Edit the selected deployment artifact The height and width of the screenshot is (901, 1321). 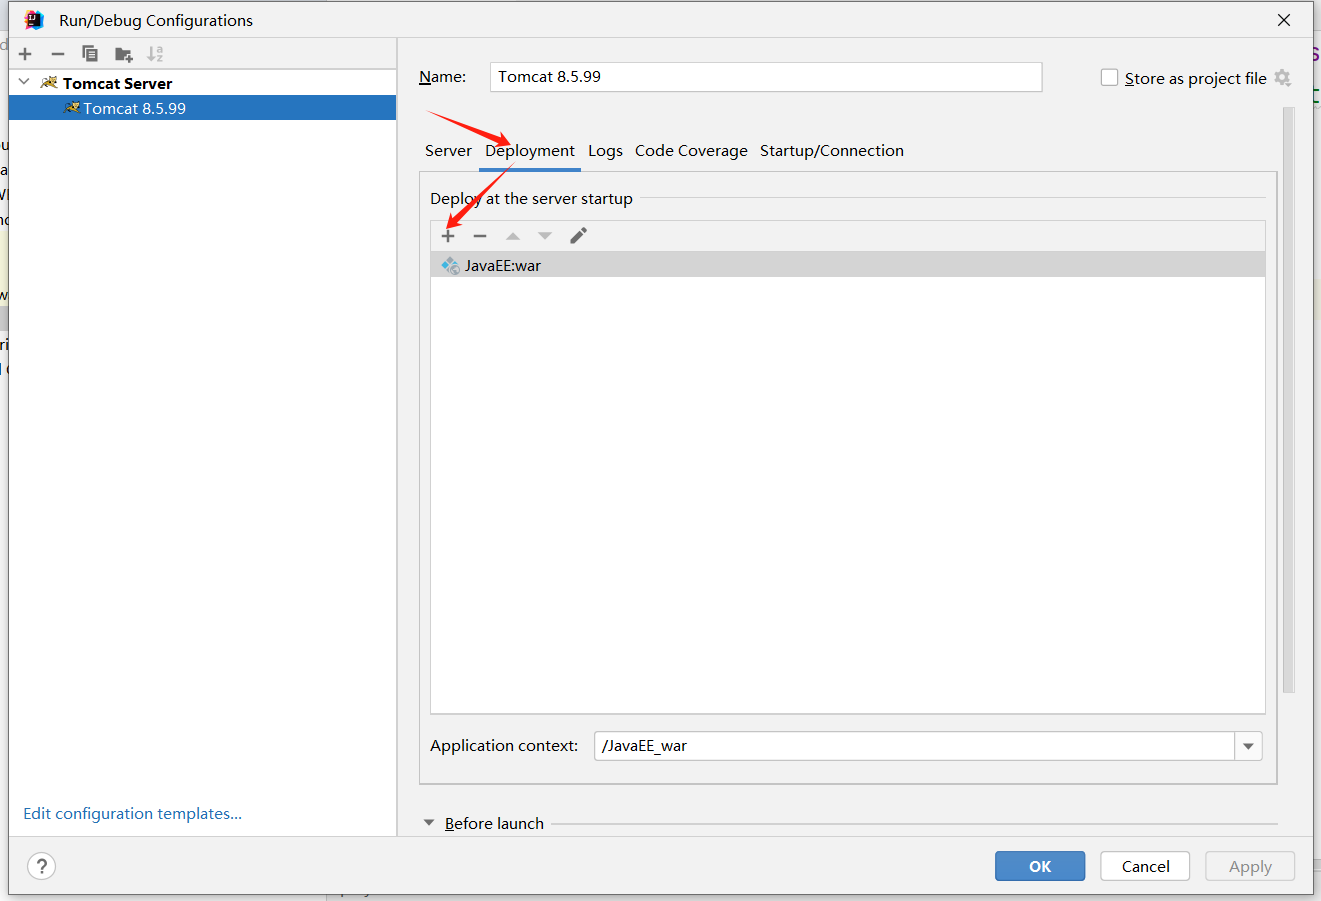coord(578,236)
